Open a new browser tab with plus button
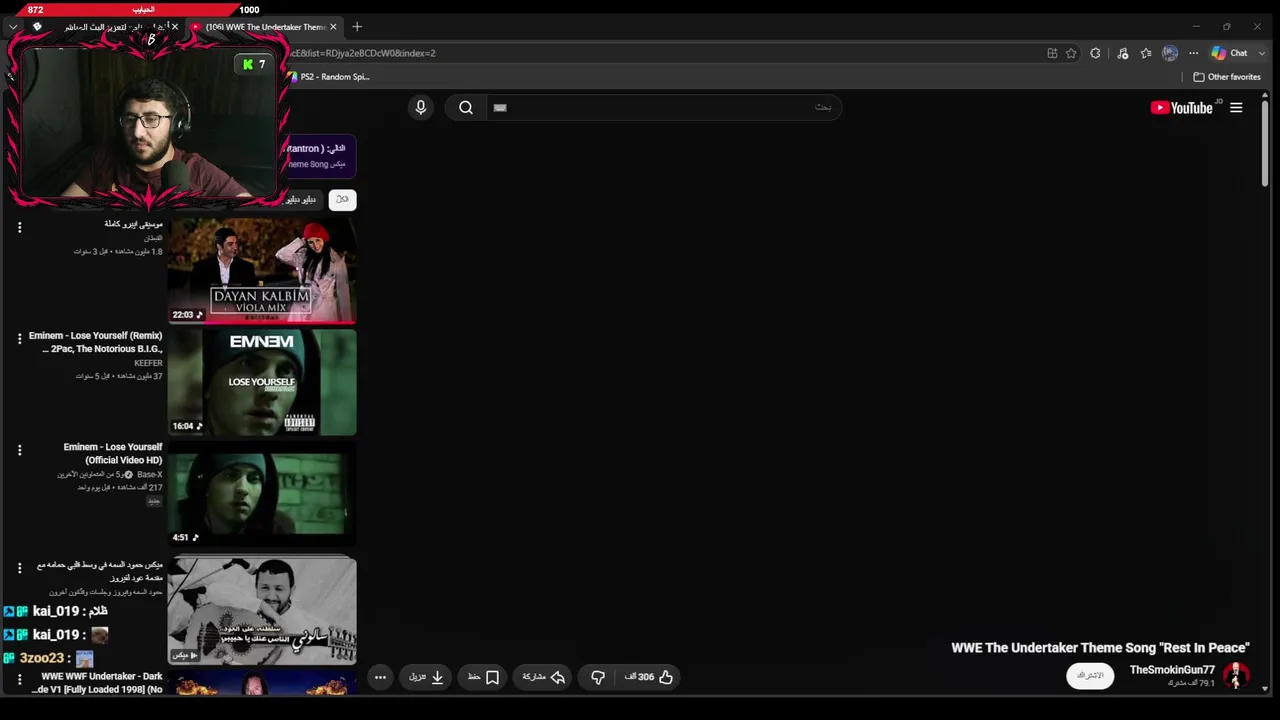Screen dimensions: 1280x720 (x=357, y=27)
